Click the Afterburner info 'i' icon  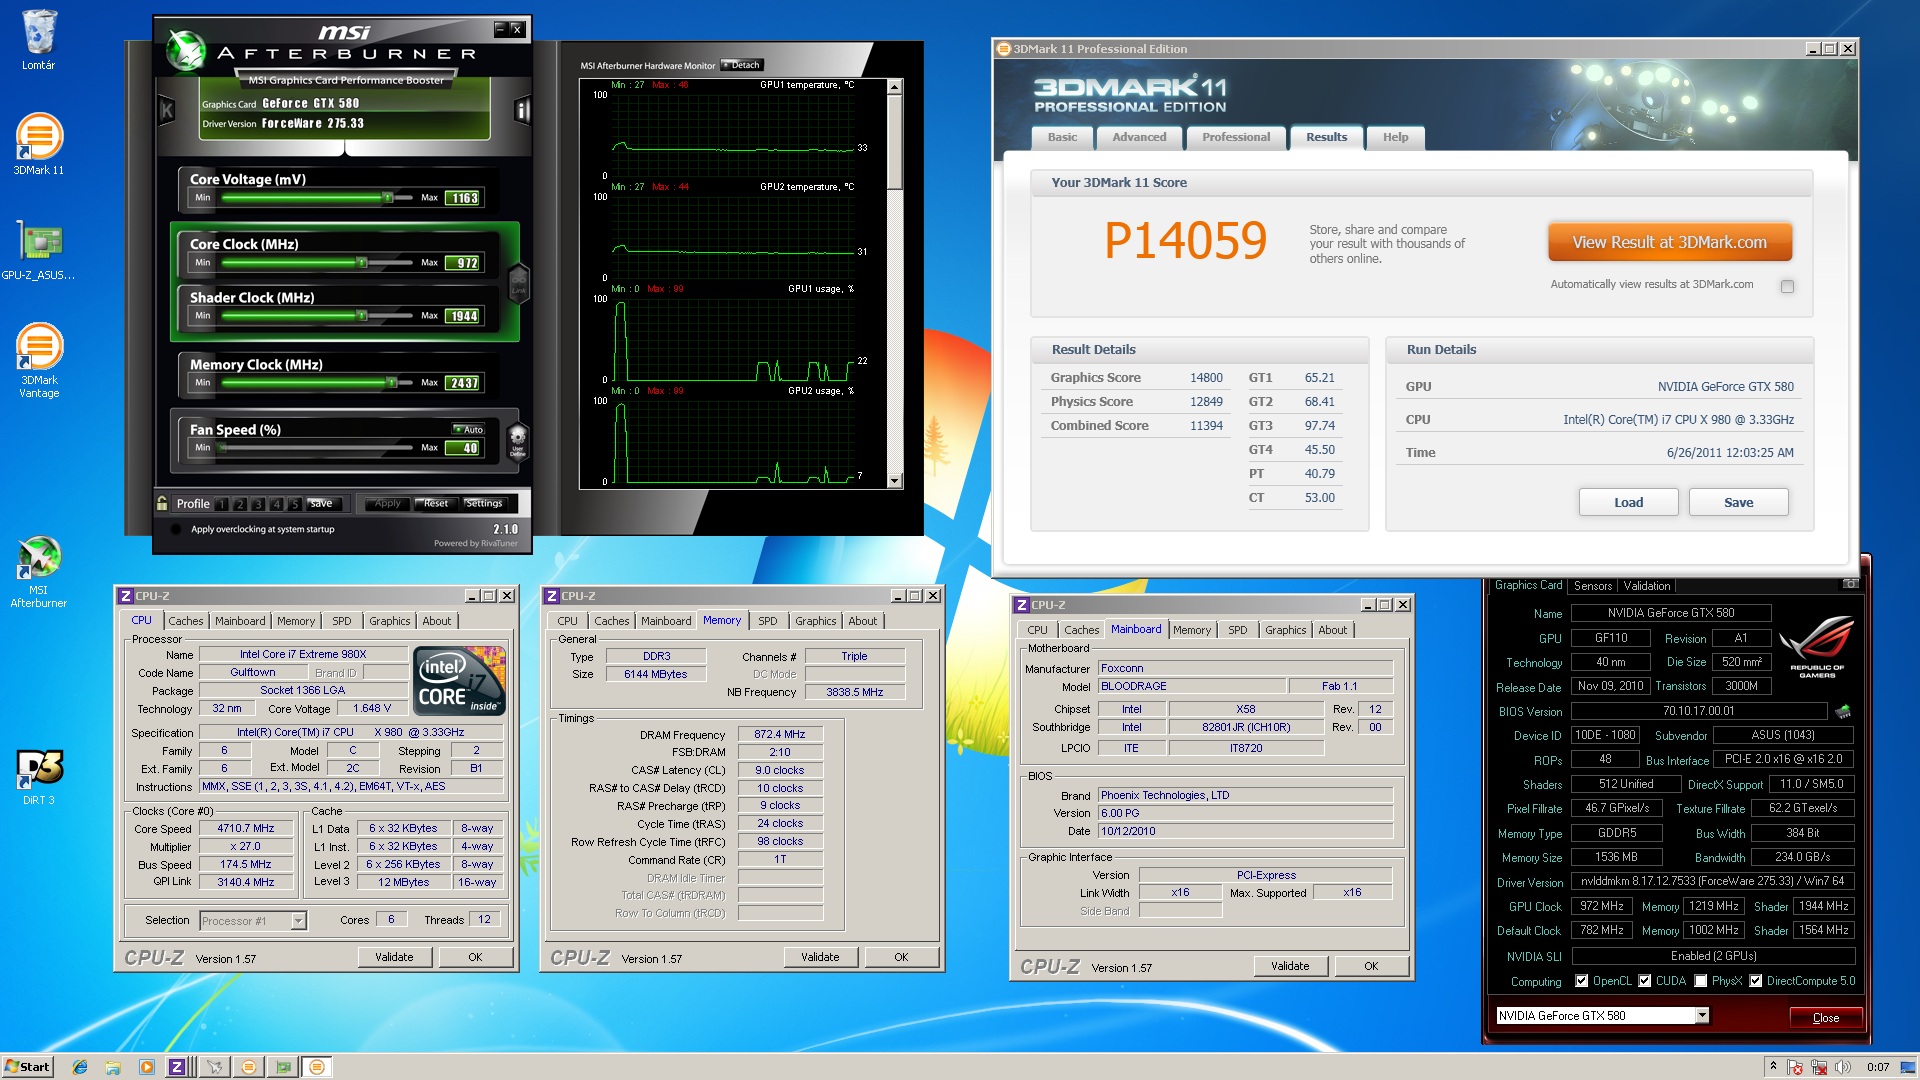point(521,110)
